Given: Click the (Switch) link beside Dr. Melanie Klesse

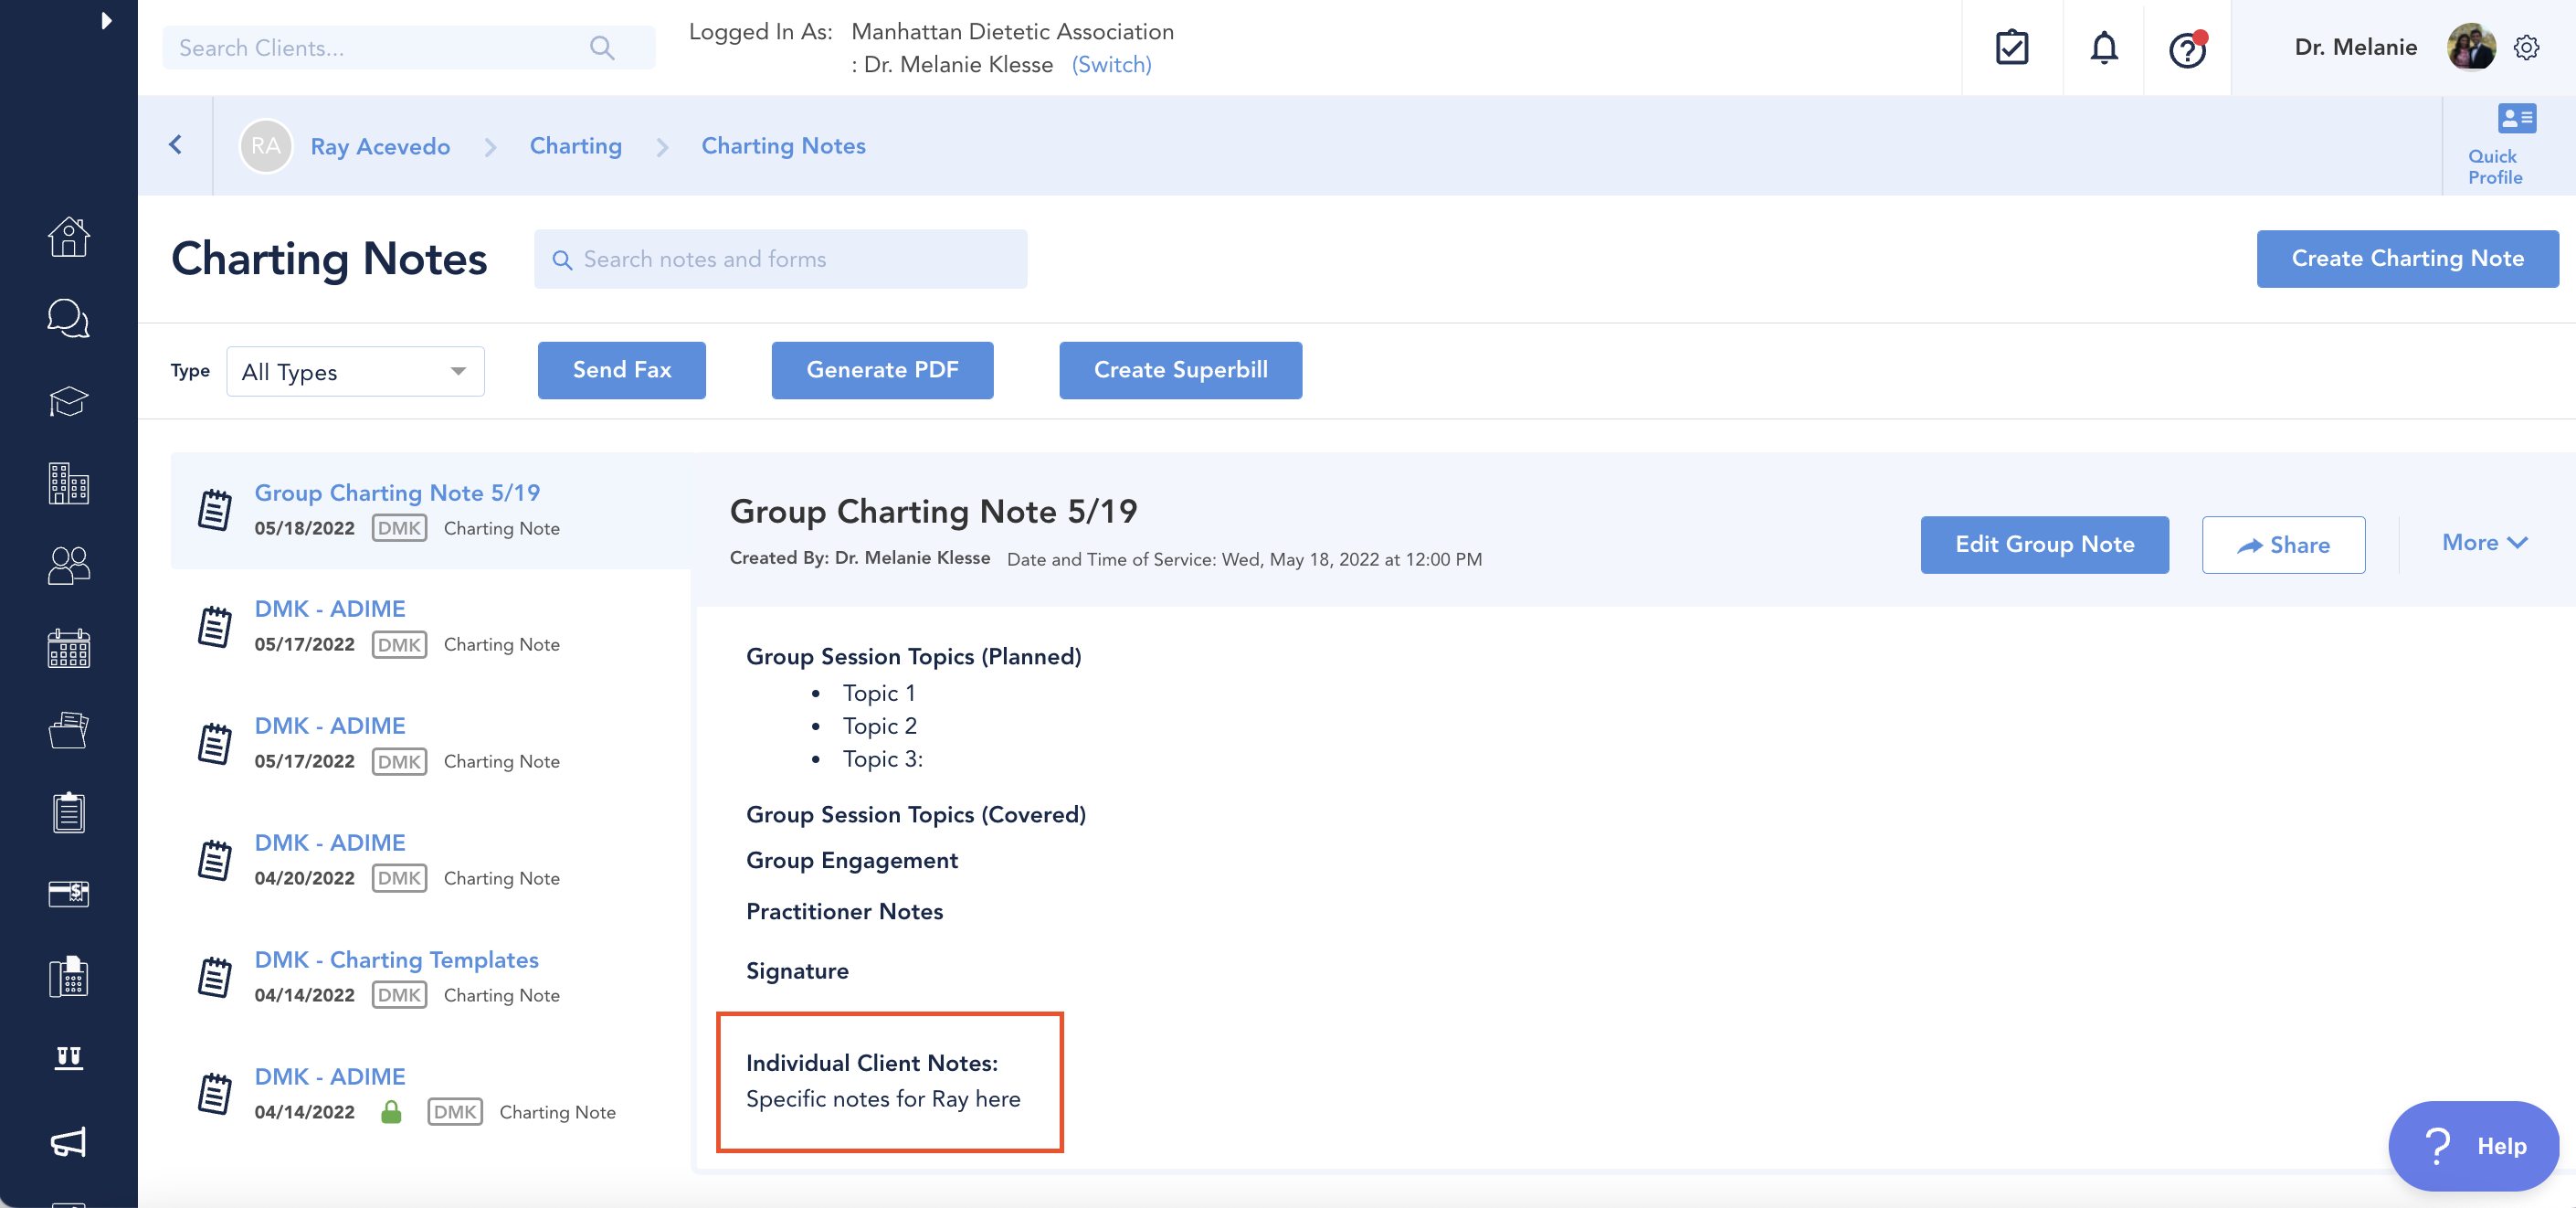Looking at the screenshot, I should [1112, 64].
